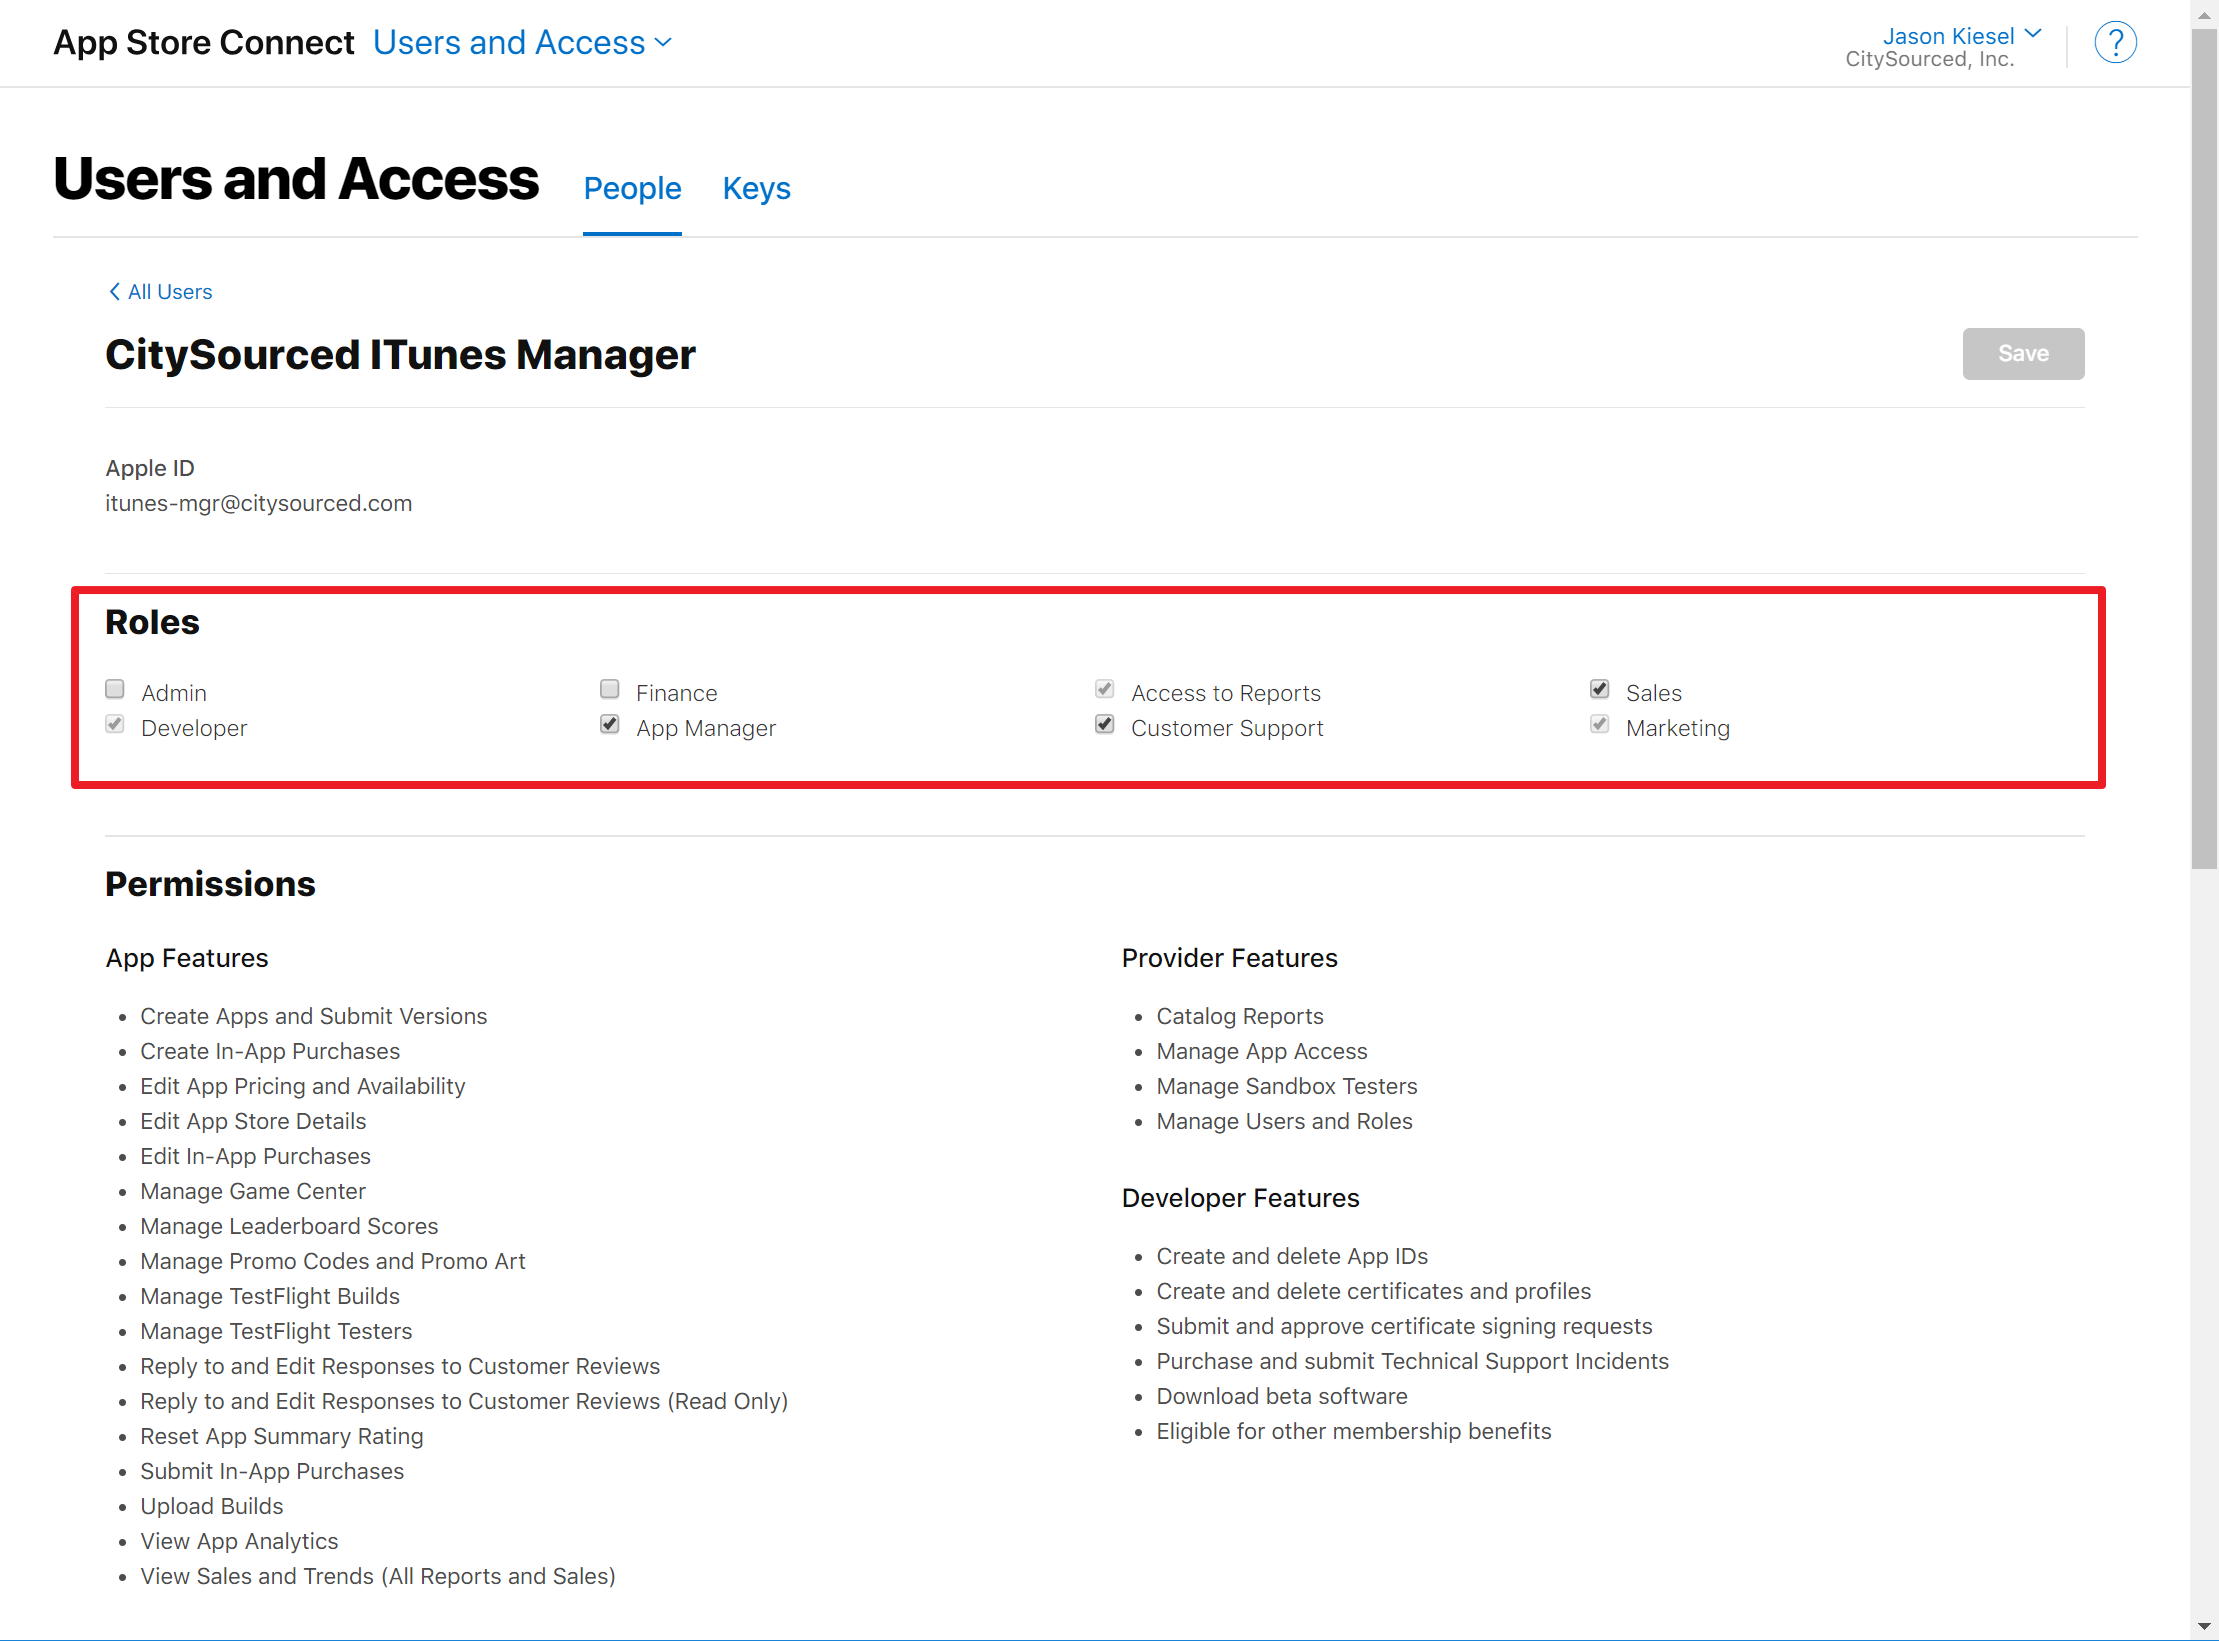2219x1641 pixels.
Task: Click 'Manage TestFlight Builds' permission
Action: coord(270,1296)
